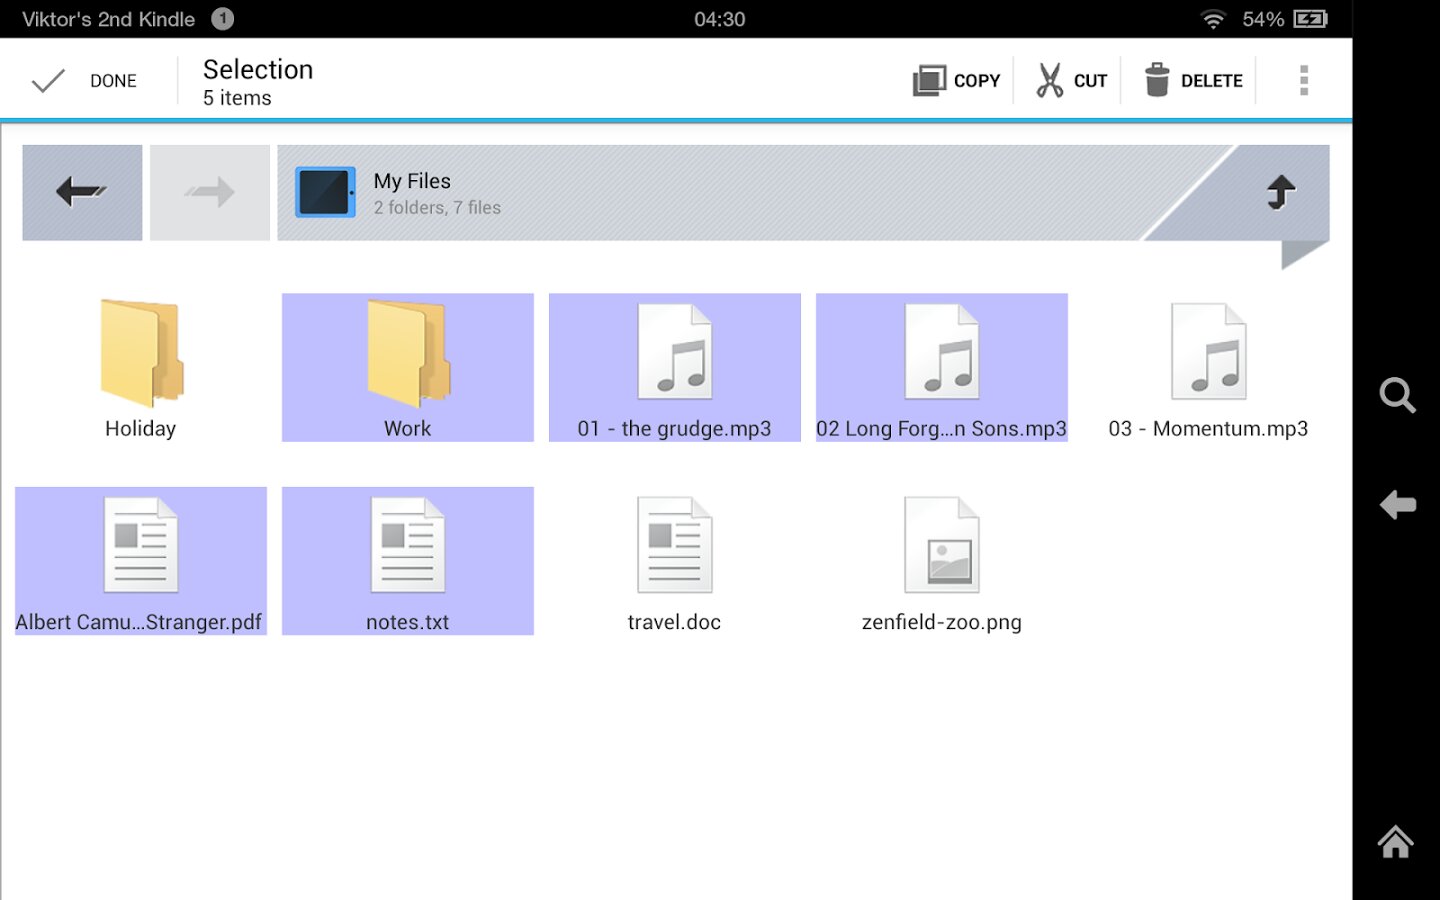Tap the My Files location breadcrumb

tap(412, 192)
